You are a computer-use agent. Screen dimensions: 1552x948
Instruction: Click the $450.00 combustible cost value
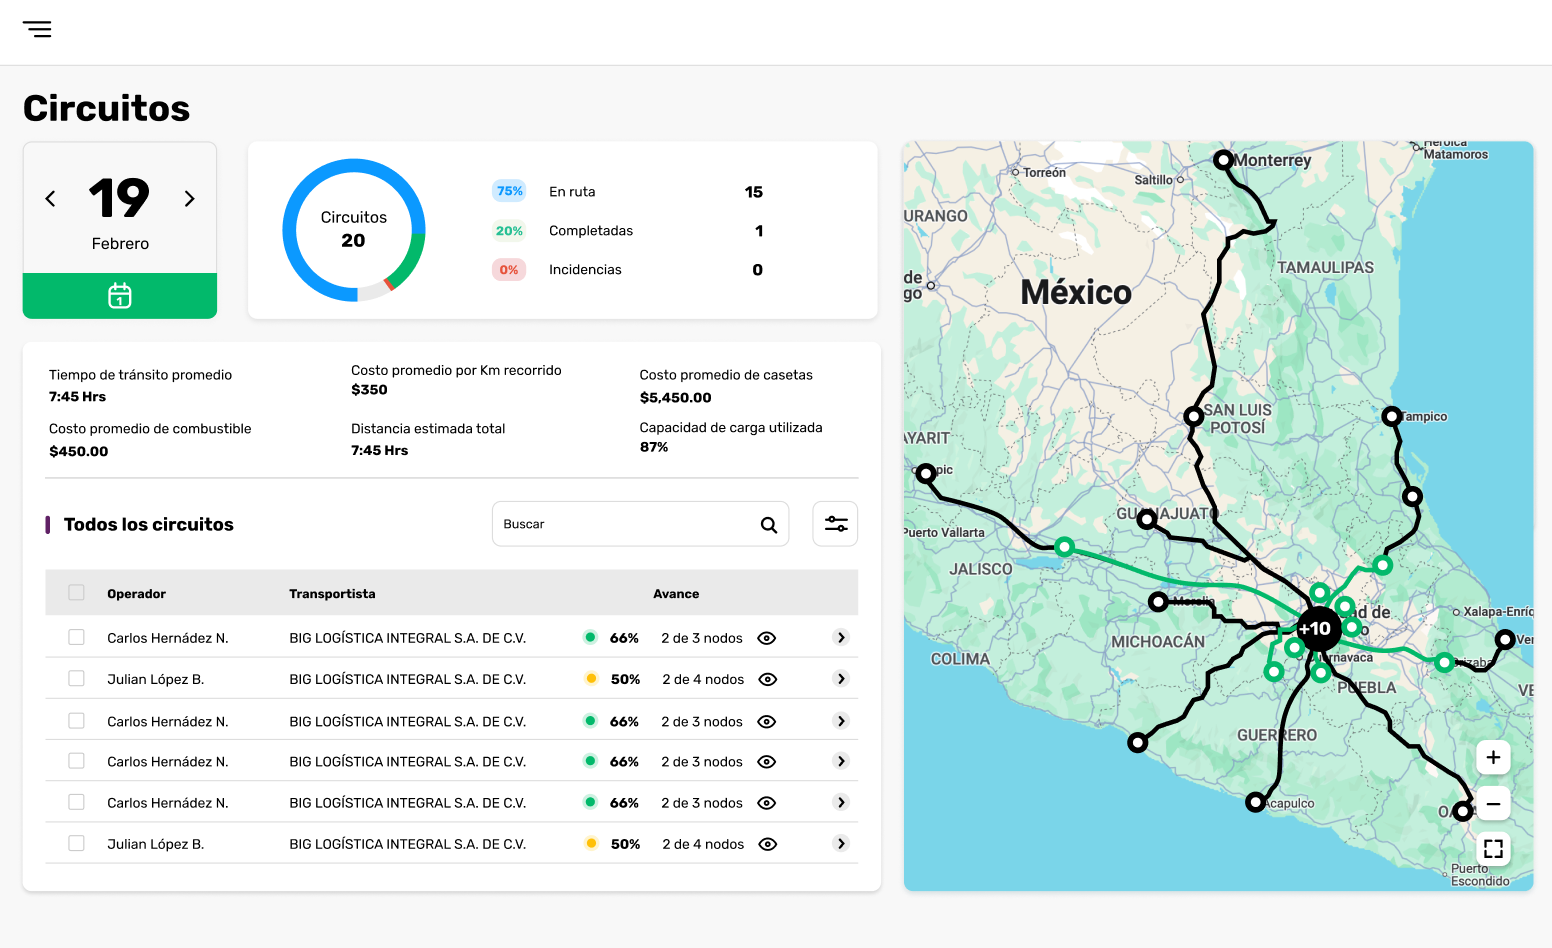click(79, 452)
